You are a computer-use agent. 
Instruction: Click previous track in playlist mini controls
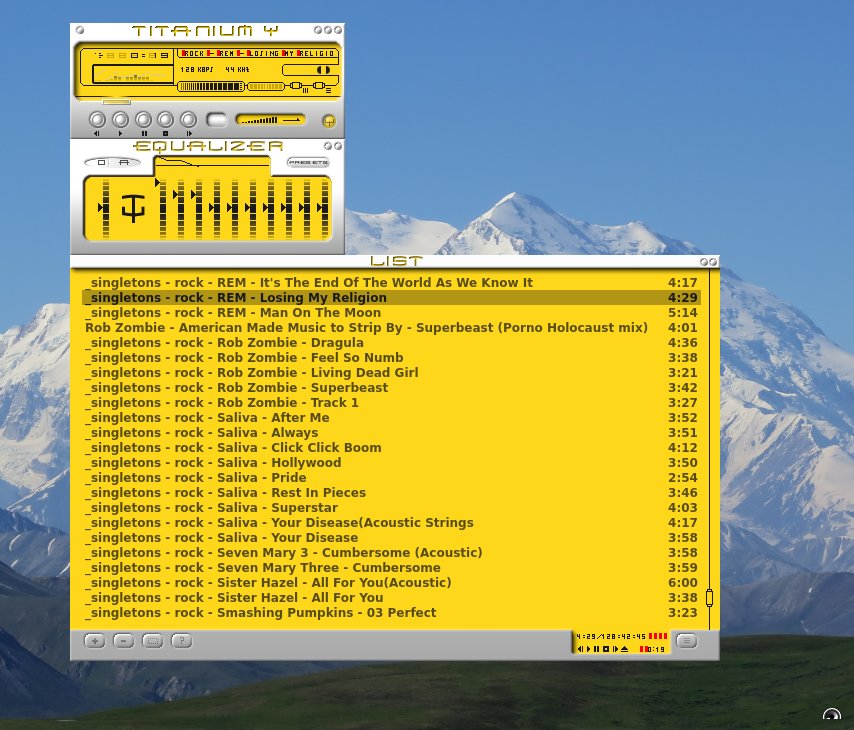[580, 649]
